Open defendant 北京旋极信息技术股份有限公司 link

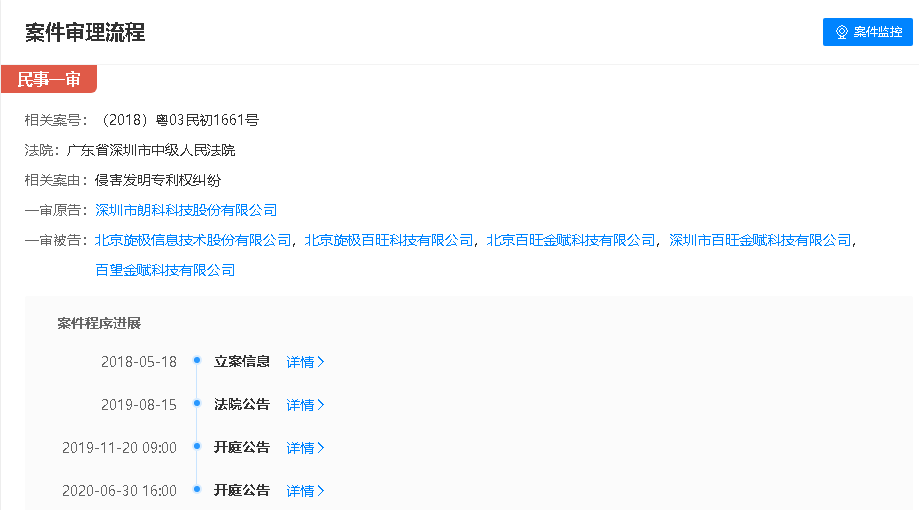click(193, 240)
